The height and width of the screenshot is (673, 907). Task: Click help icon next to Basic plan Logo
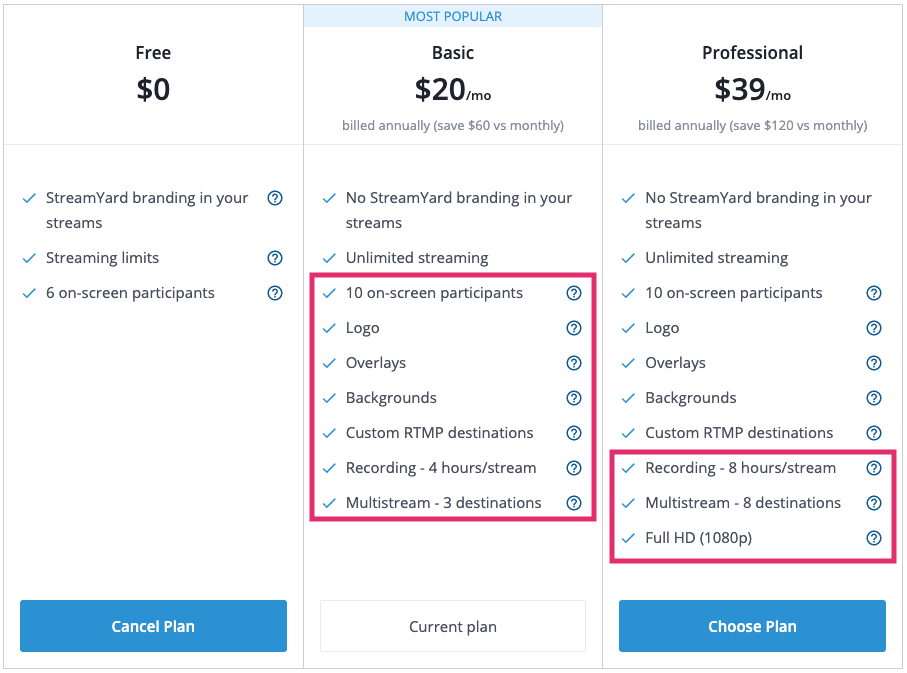click(x=574, y=328)
